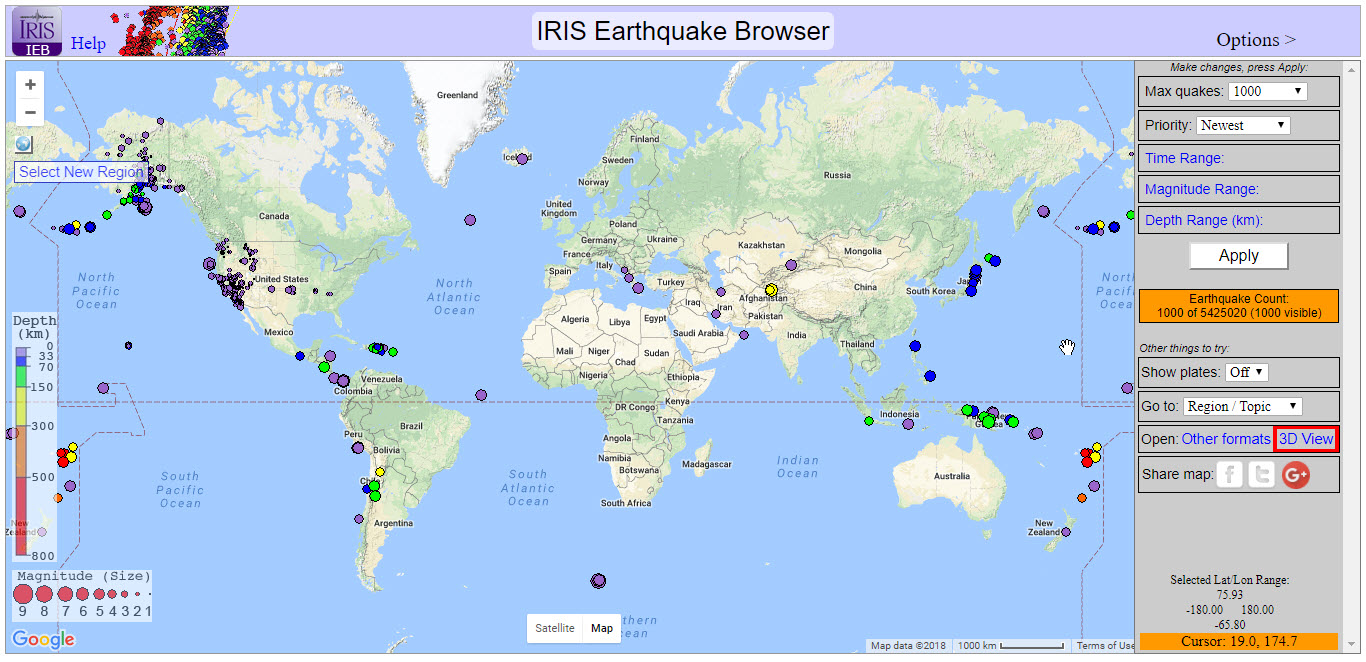Viewport: 1366px width, 662px height.
Task: Open the Priority dropdown set to Newest
Action: pos(1243,125)
